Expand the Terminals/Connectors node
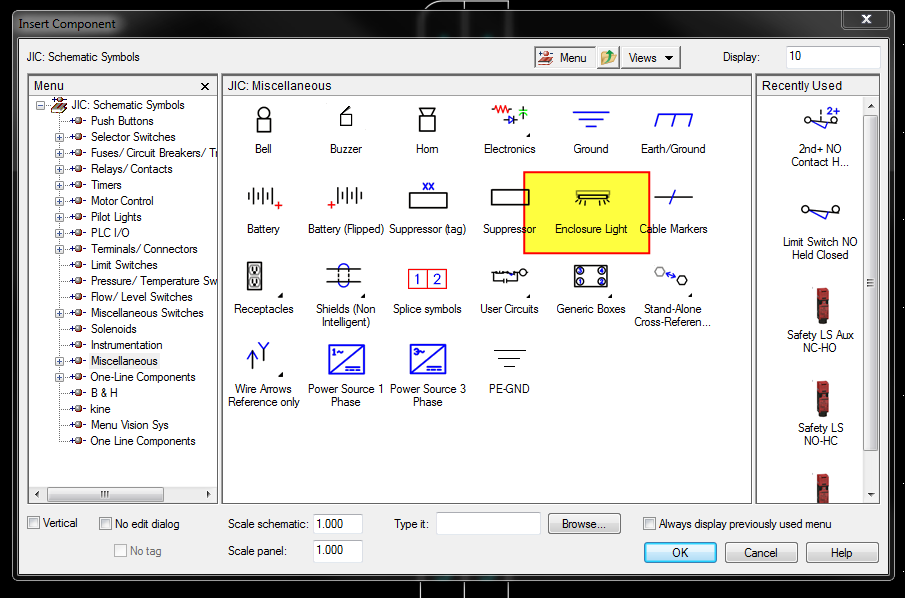 pos(59,249)
